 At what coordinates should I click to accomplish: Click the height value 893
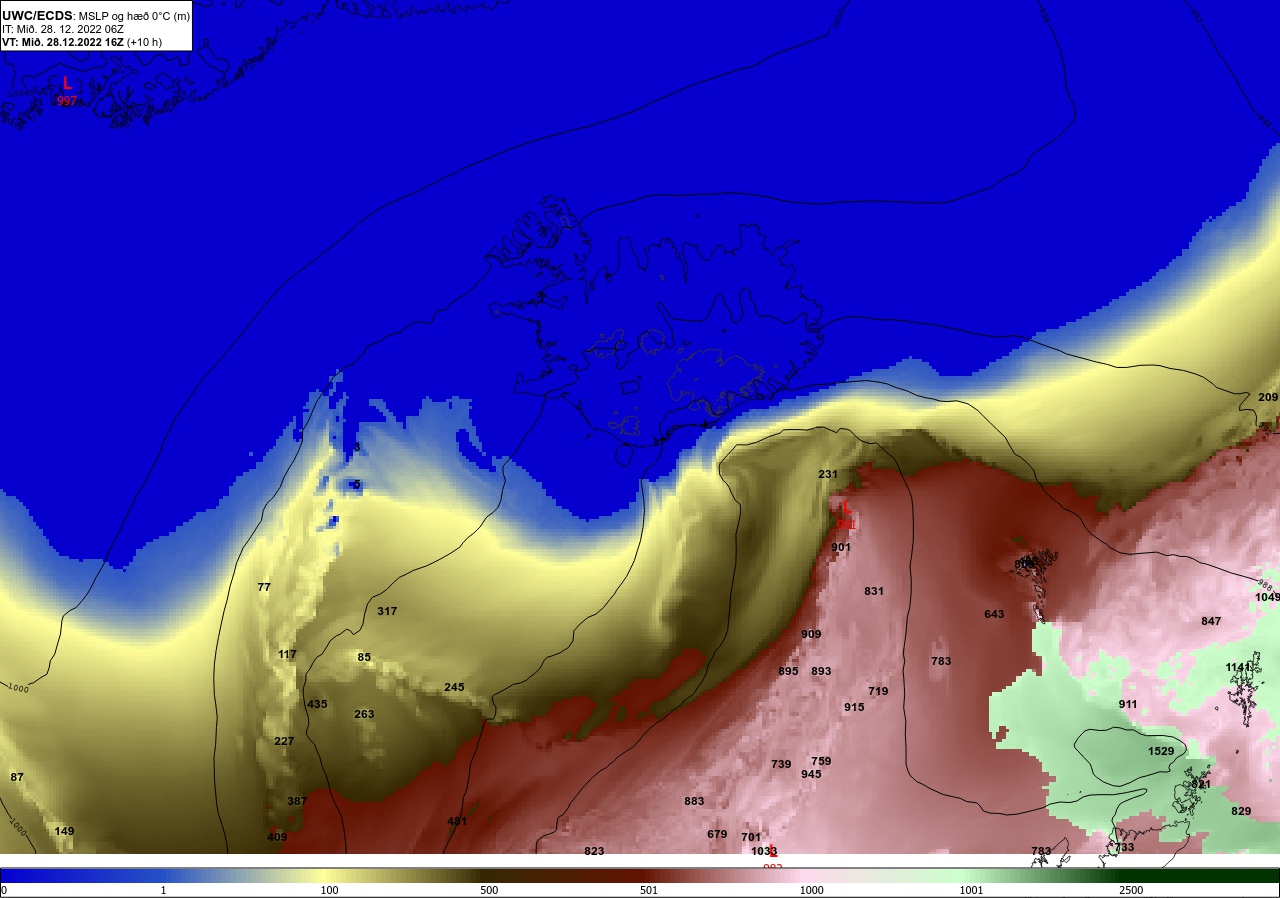[x=821, y=671]
